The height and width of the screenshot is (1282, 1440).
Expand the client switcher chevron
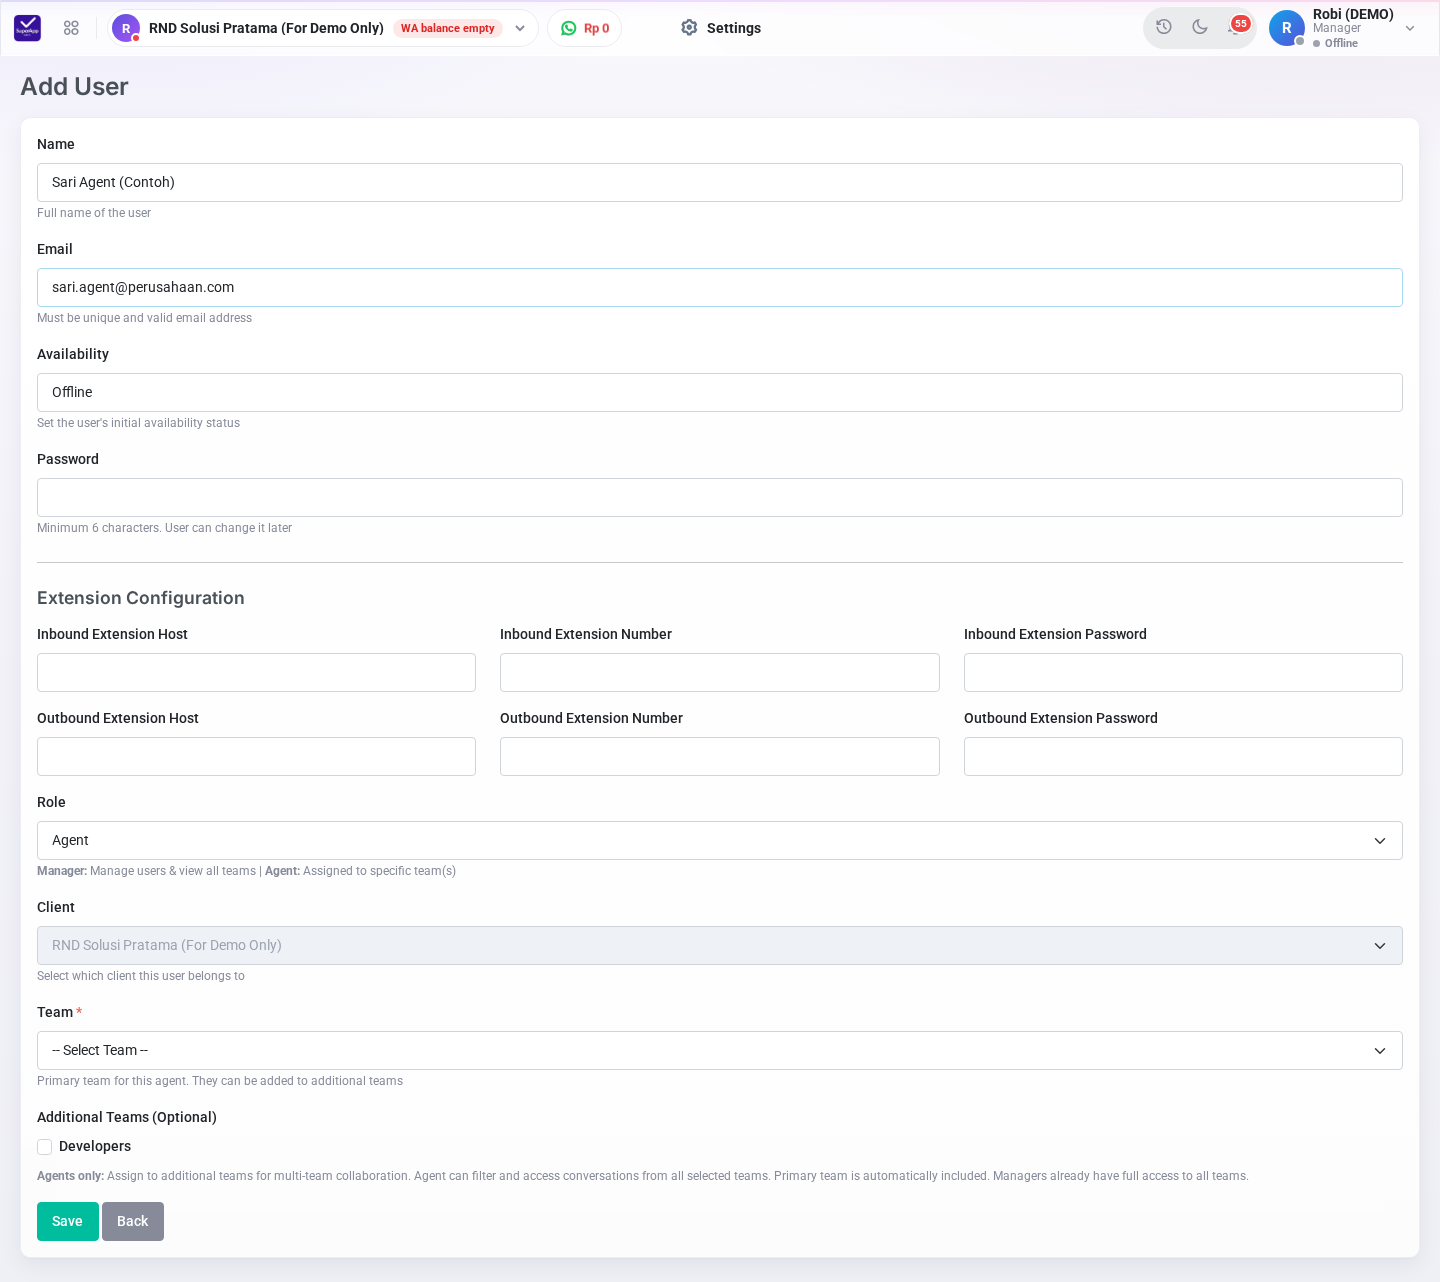point(520,28)
